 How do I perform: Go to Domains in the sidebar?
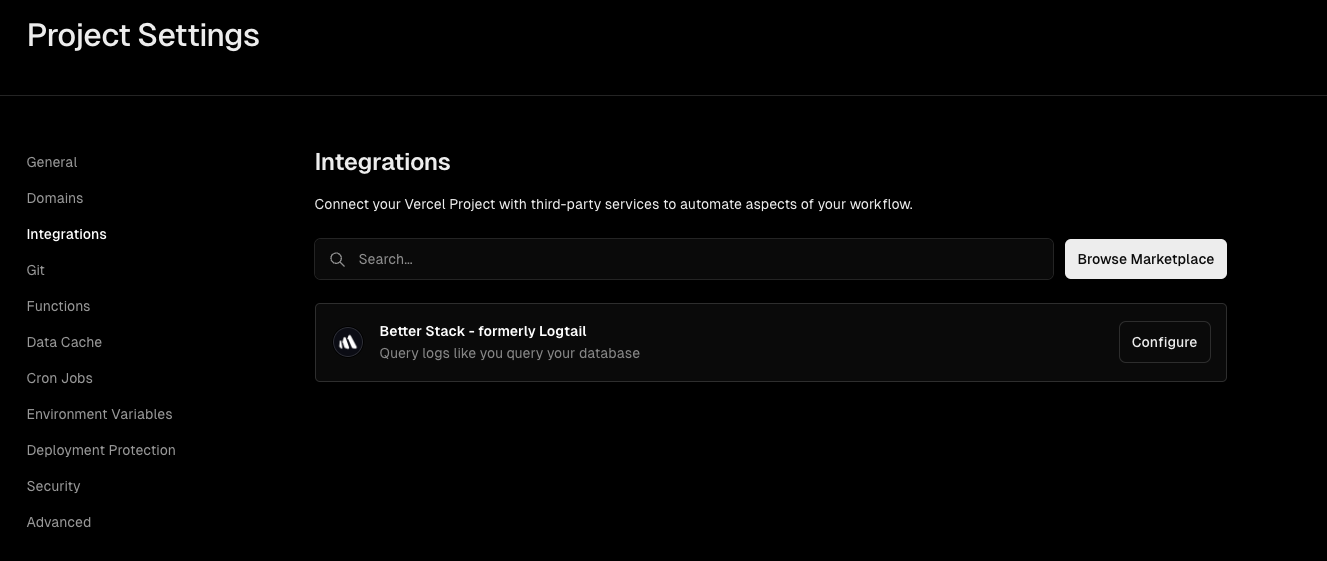(55, 198)
